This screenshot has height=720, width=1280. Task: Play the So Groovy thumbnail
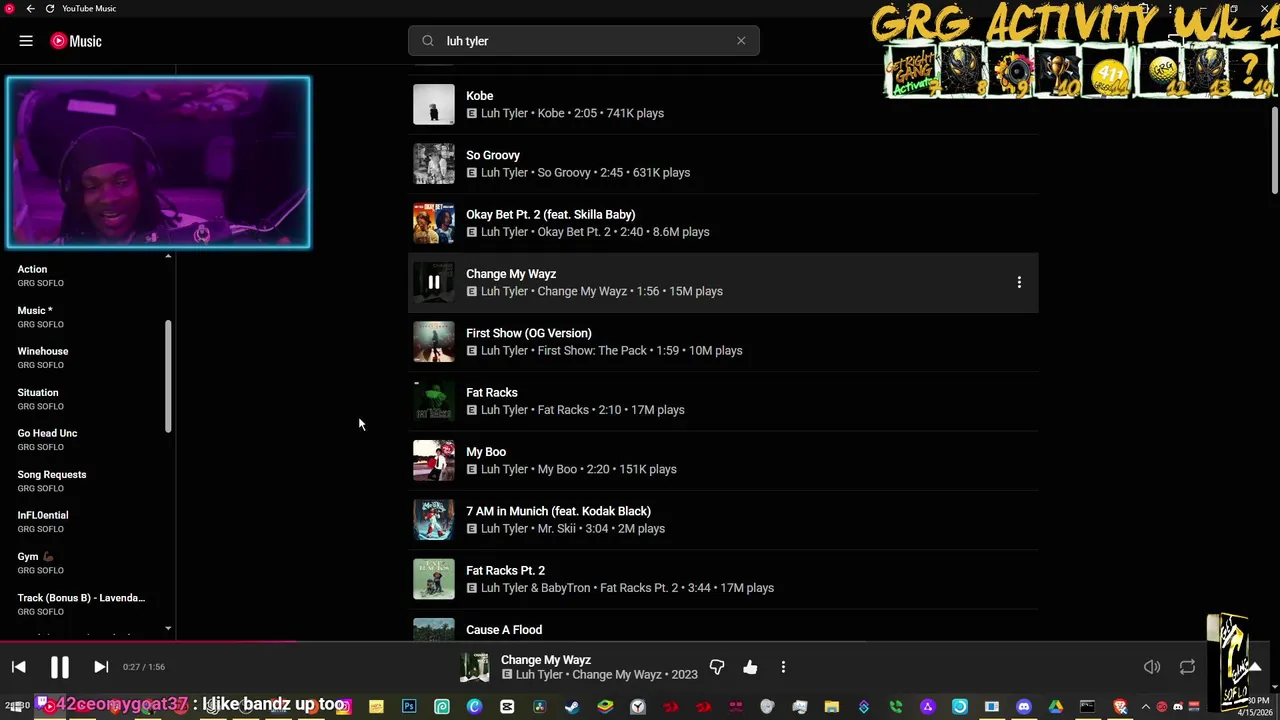(434, 164)
